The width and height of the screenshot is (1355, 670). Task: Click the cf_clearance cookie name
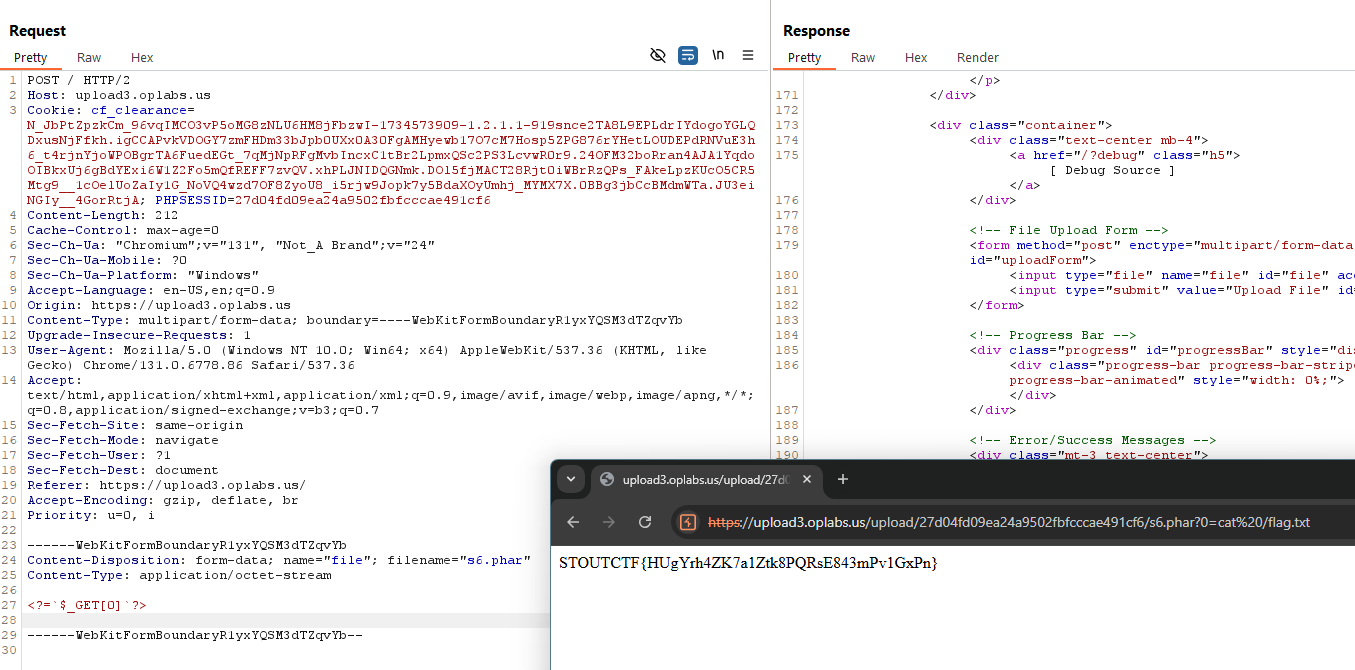[139, 110]
